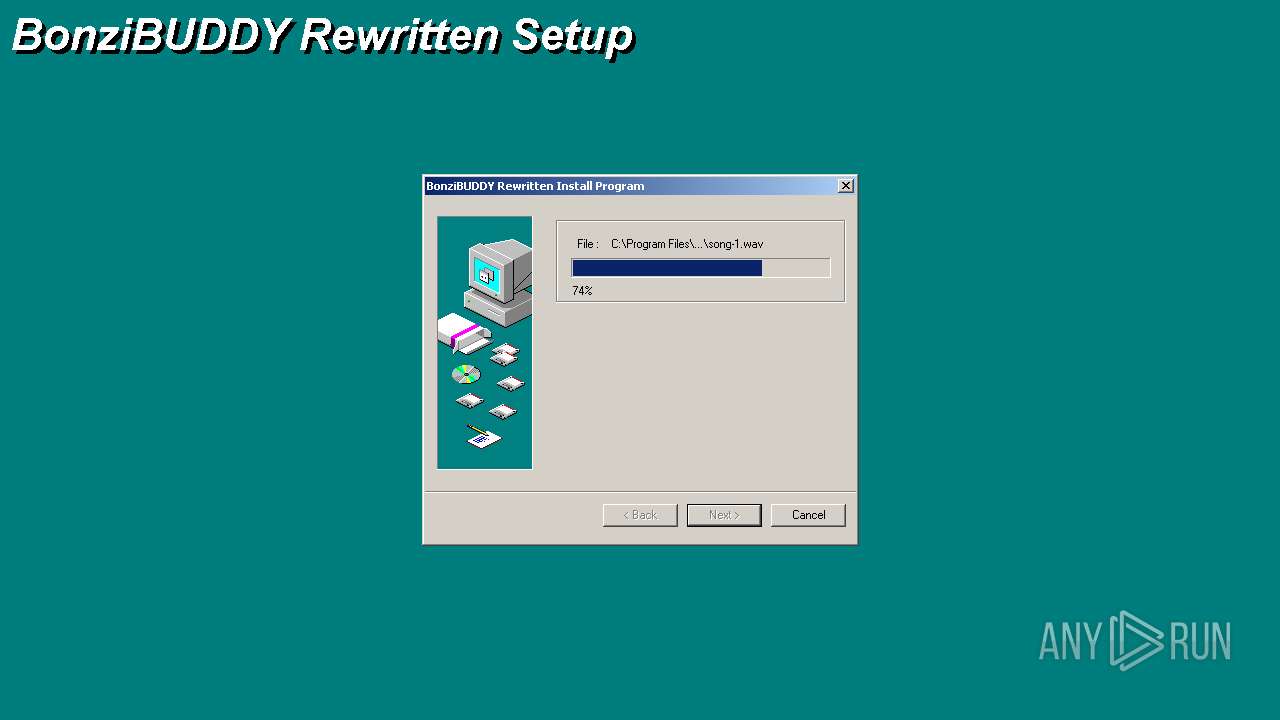This screenshot has width=1280, height=720.
Task: Click the notepad with pencil icon
Action: click(484, 437)
